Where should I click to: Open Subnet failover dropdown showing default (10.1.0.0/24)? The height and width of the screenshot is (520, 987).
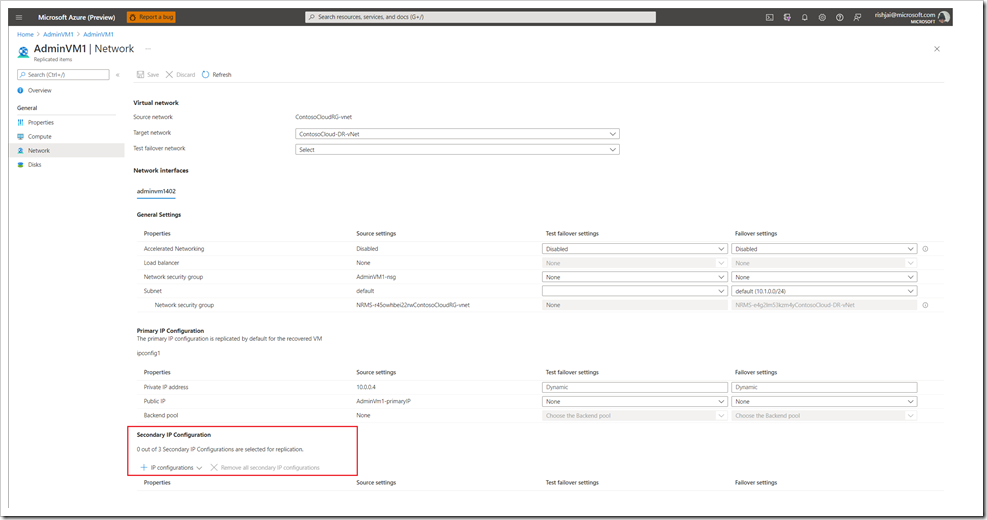[824, 291]
